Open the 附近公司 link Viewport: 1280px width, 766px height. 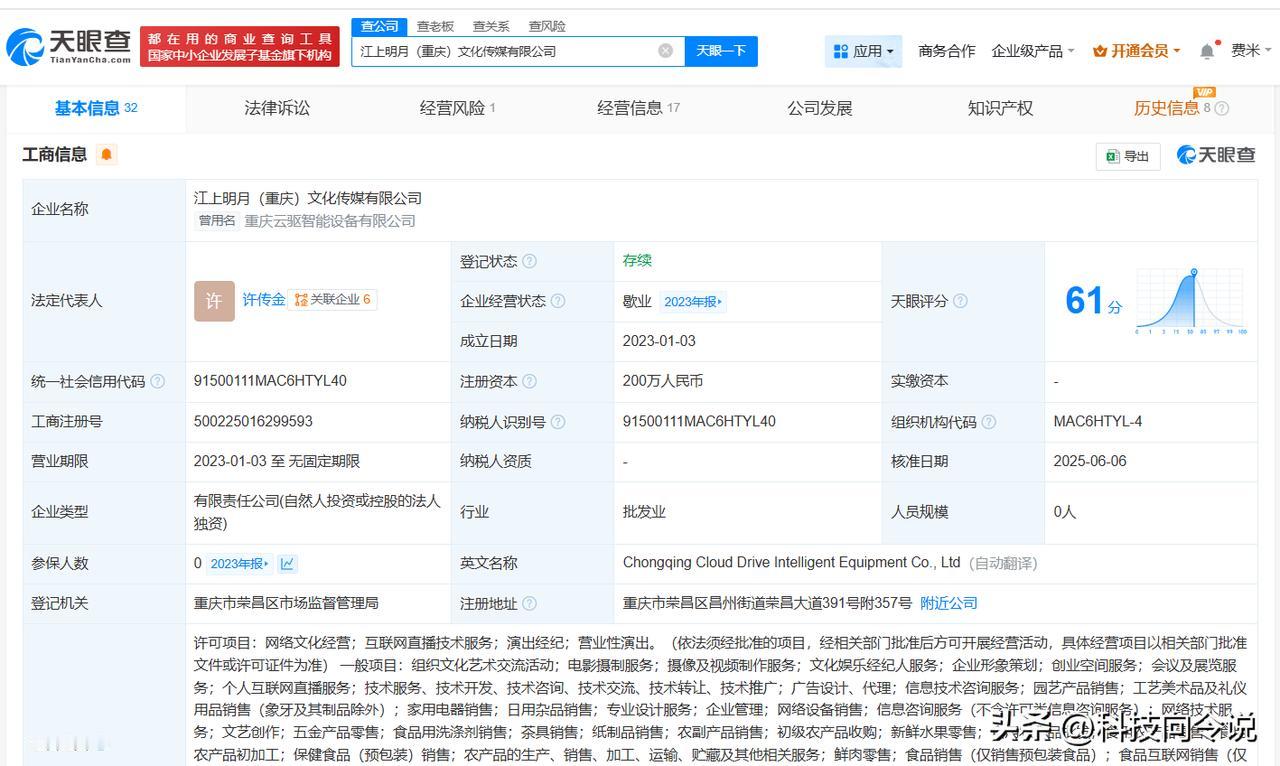point(949,603)
